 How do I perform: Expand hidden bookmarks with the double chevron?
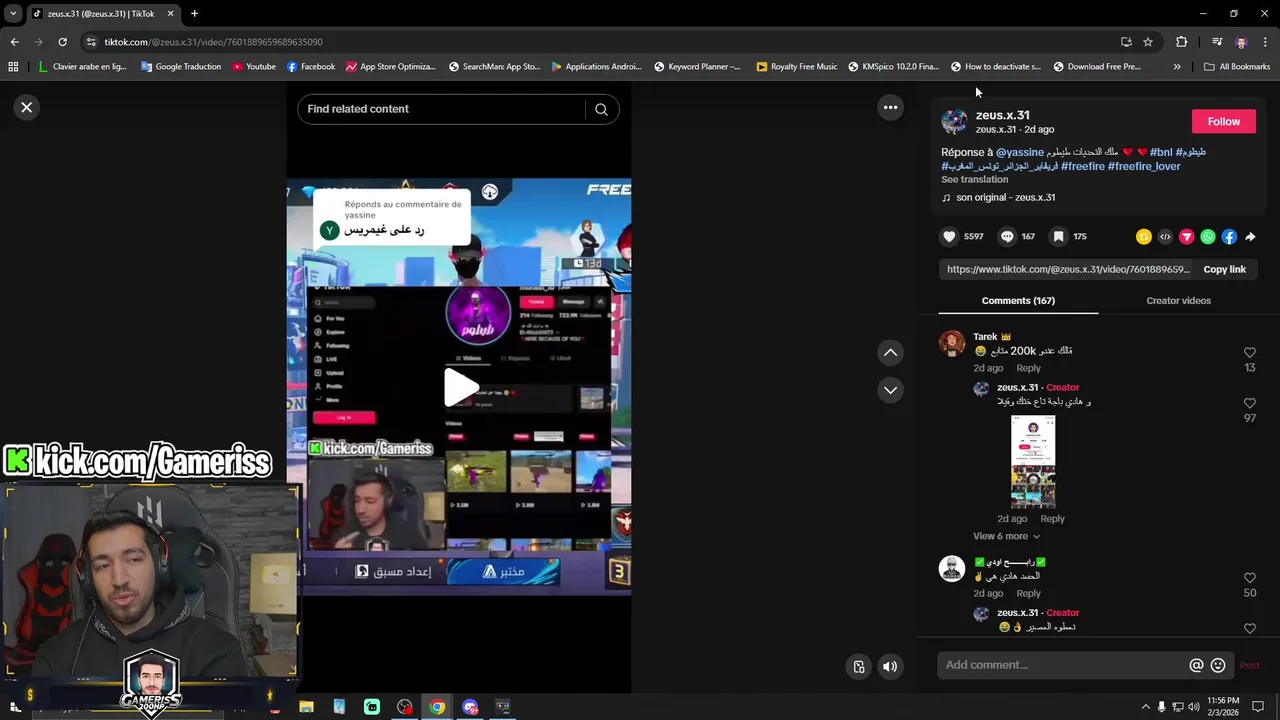[1177, 67]
